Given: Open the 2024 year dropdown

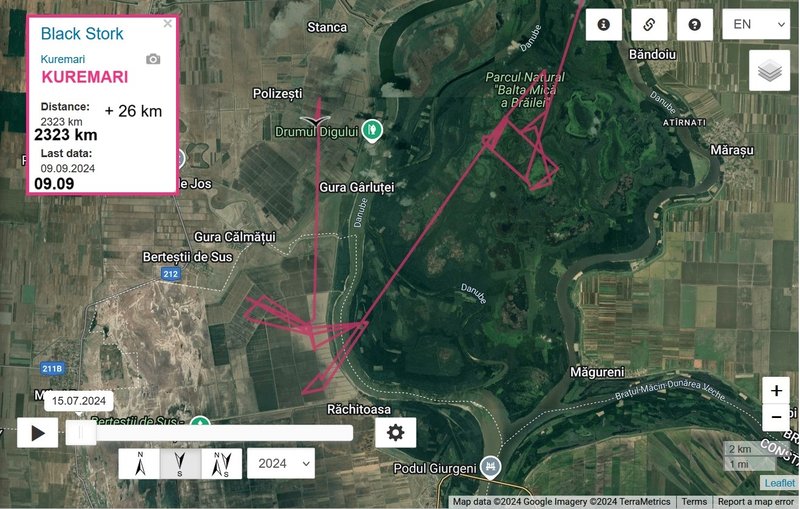Looking at the screenshot, I should [281, 464].
